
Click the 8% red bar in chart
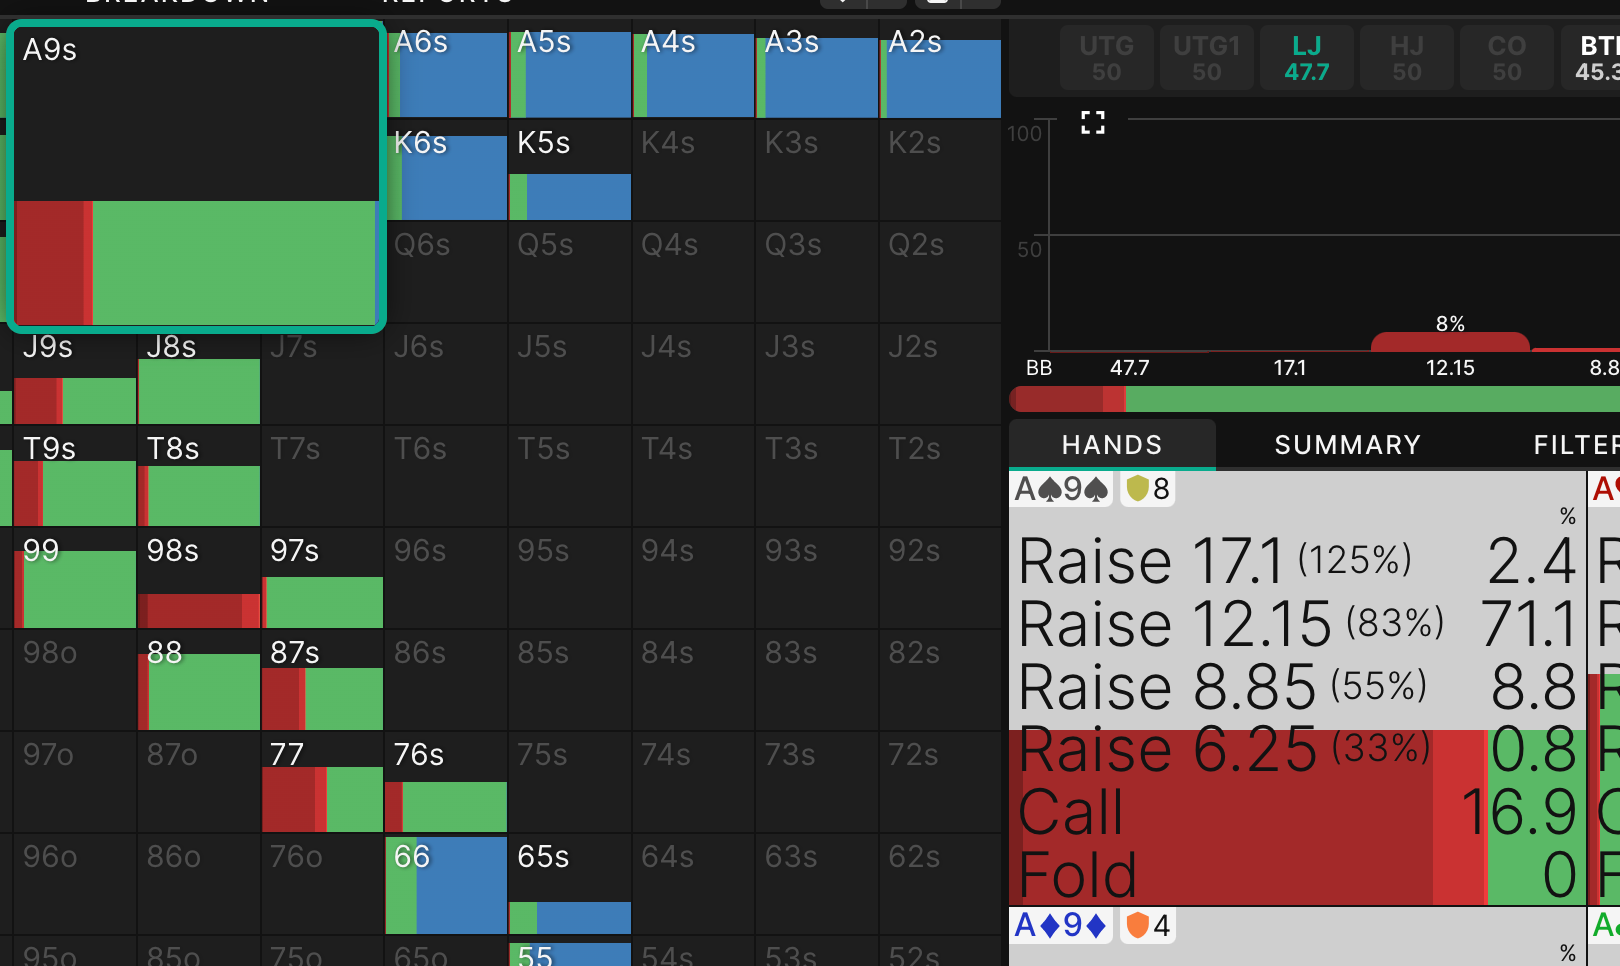[x=1450, y=341]
